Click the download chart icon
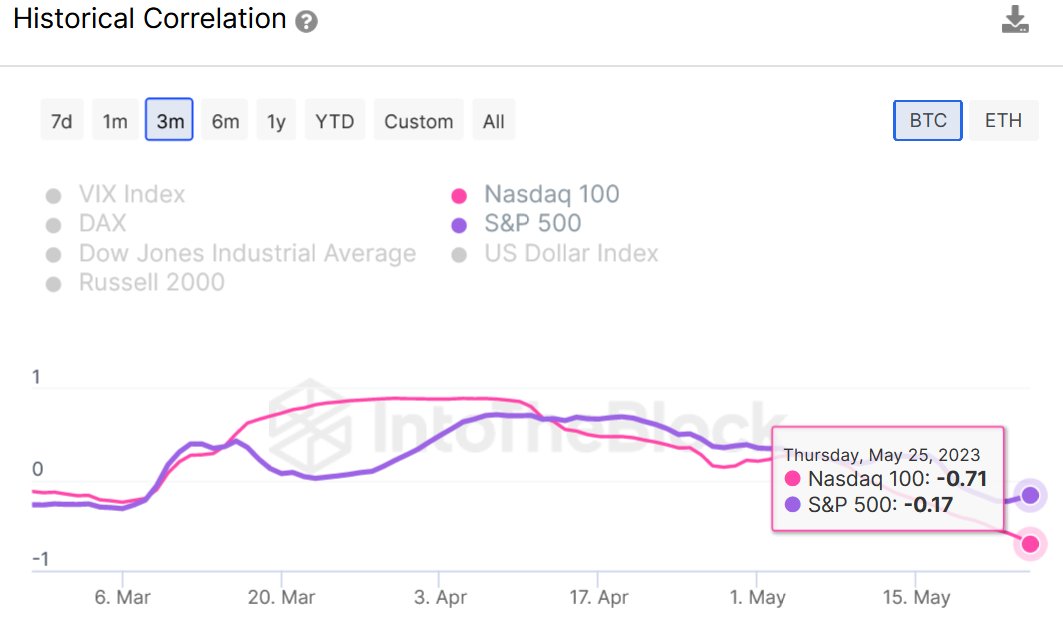 (1015, 20)
